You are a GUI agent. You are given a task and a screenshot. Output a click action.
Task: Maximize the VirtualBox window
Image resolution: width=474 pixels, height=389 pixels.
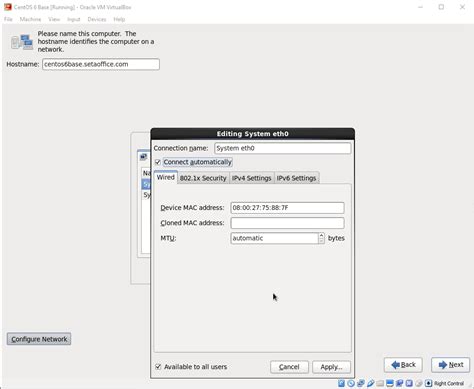441,7
